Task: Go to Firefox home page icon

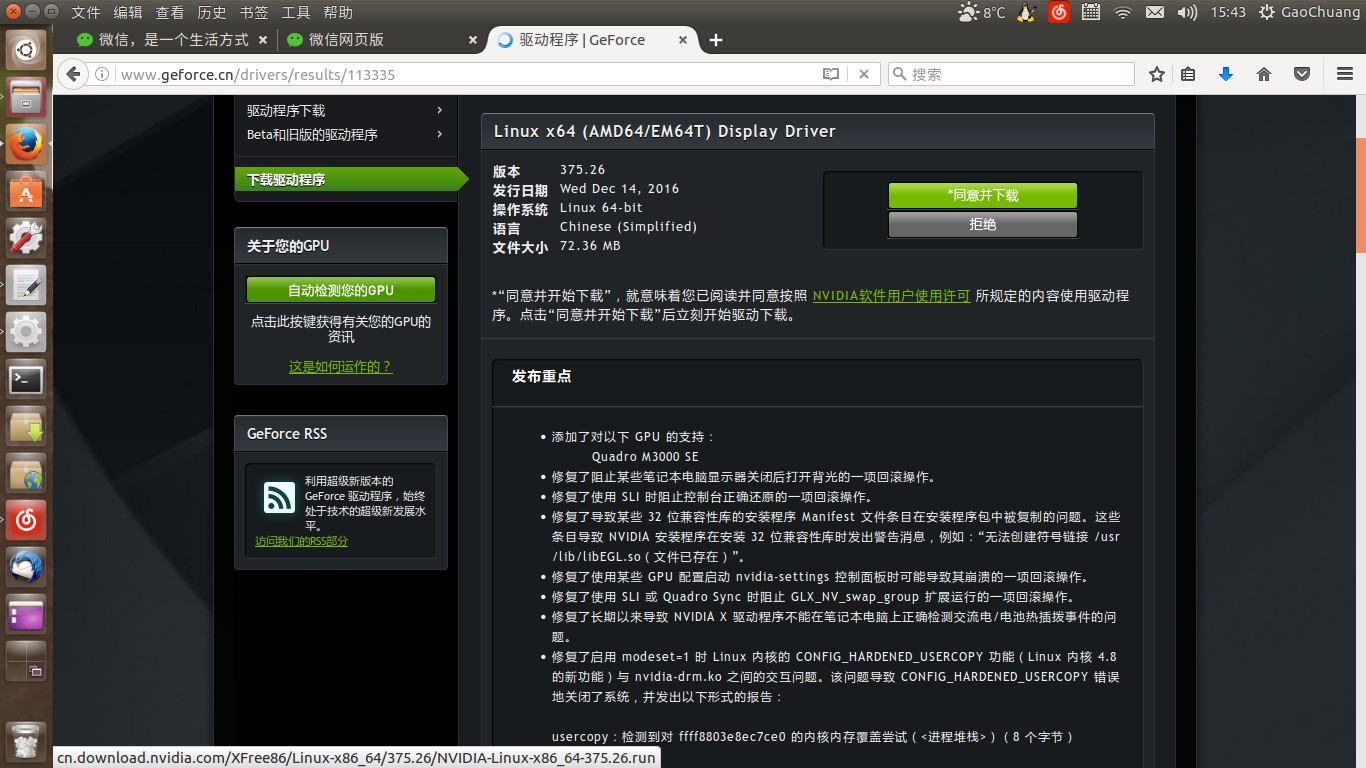Action: tap(1264, 74)
